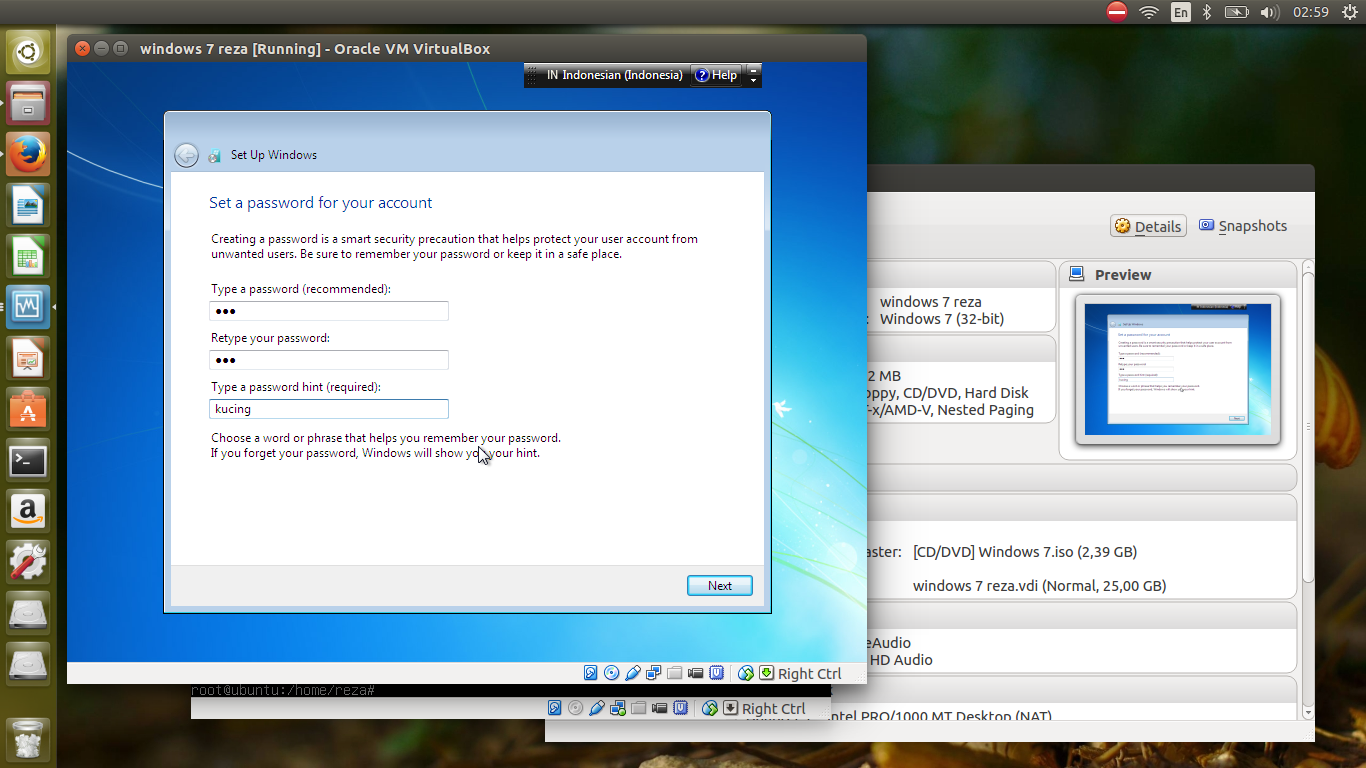The height and width of the screenshot is (768, 1366).
Task: Click 'windows 7 reza.vdi (Normal, 25,00 GB)' entry
Action: click(x=1040, y=586)
